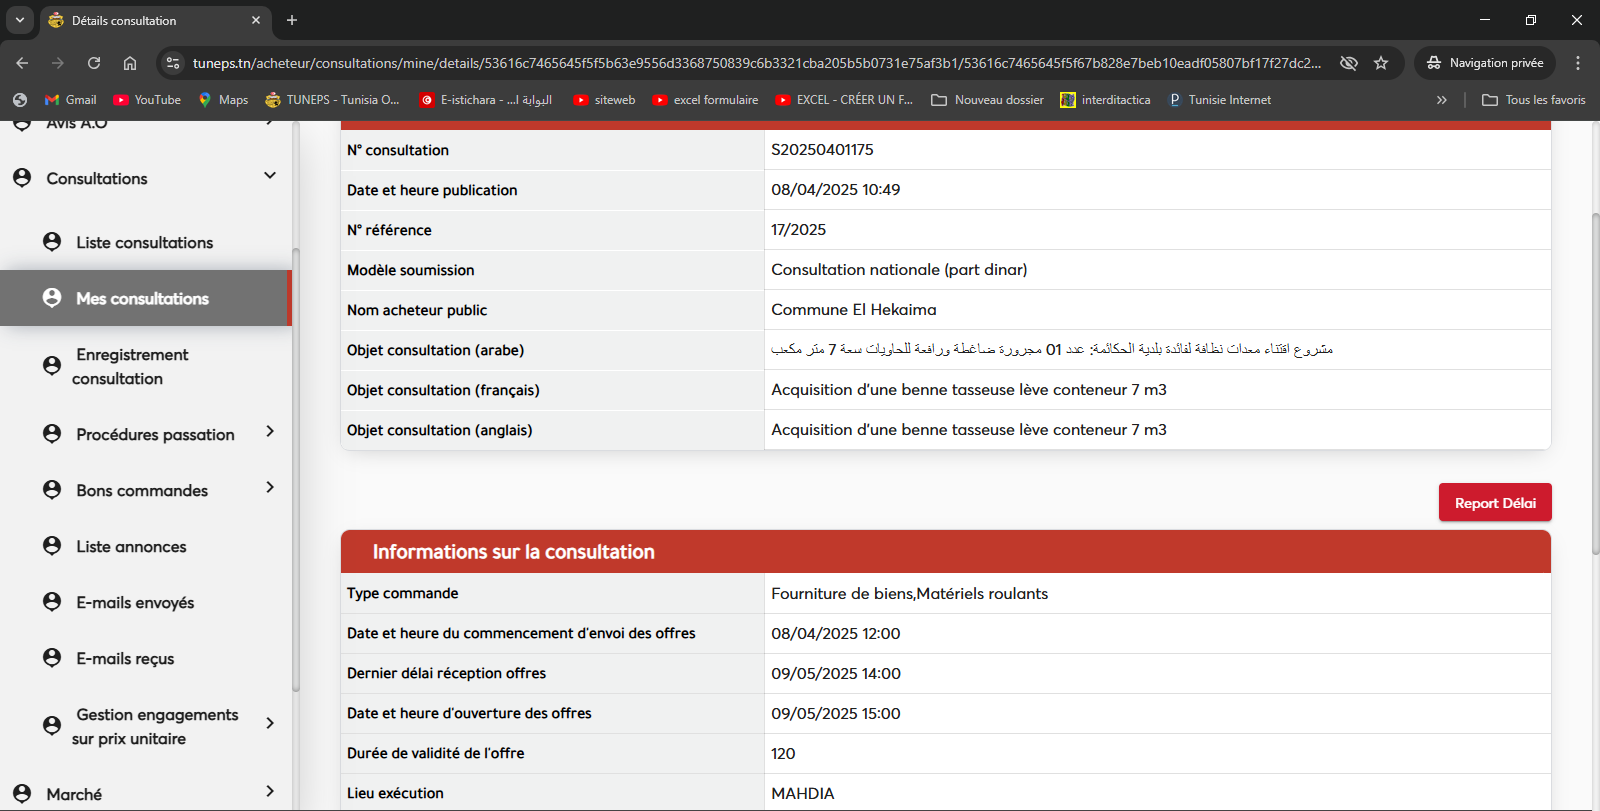Click the Arabic consultation object text
This screenshot has height=811, width=1600.
[x=1052, y=349]
